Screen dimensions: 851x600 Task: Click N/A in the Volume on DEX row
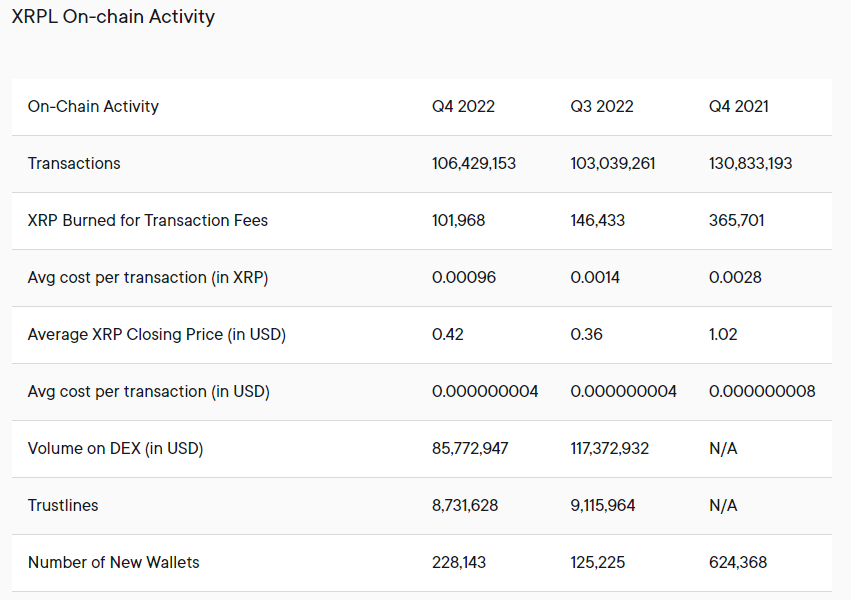coord(723,448)
